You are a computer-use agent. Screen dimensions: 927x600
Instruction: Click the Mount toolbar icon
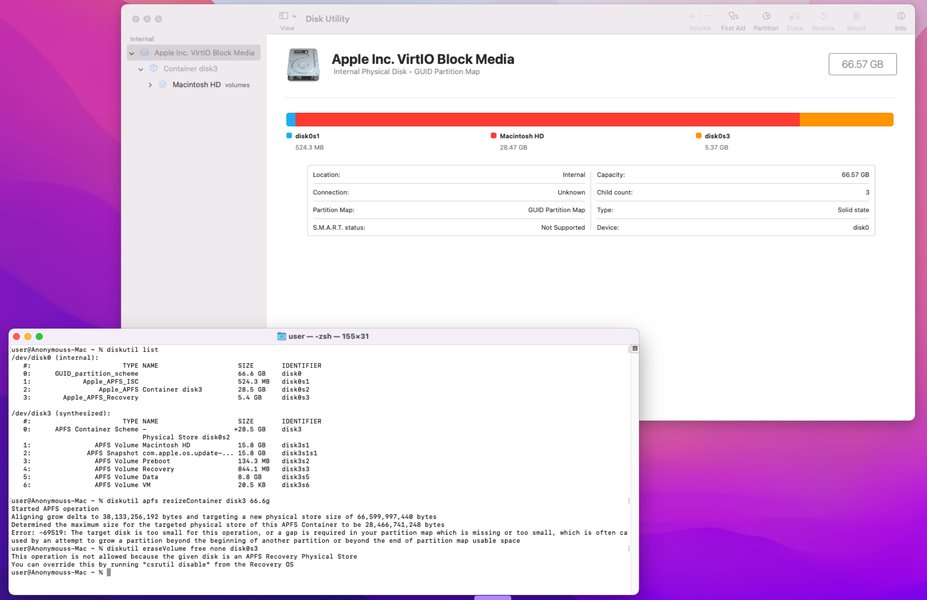tap(856, 16)
